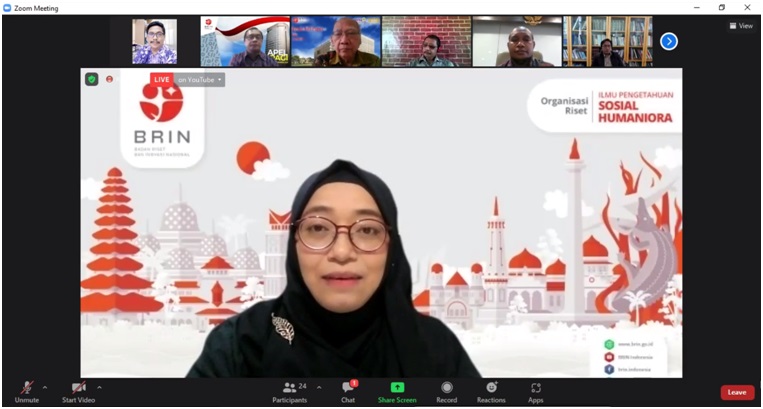Open the Reactions menu
Viewport: 763px width, 409px height.
(491, 390)
